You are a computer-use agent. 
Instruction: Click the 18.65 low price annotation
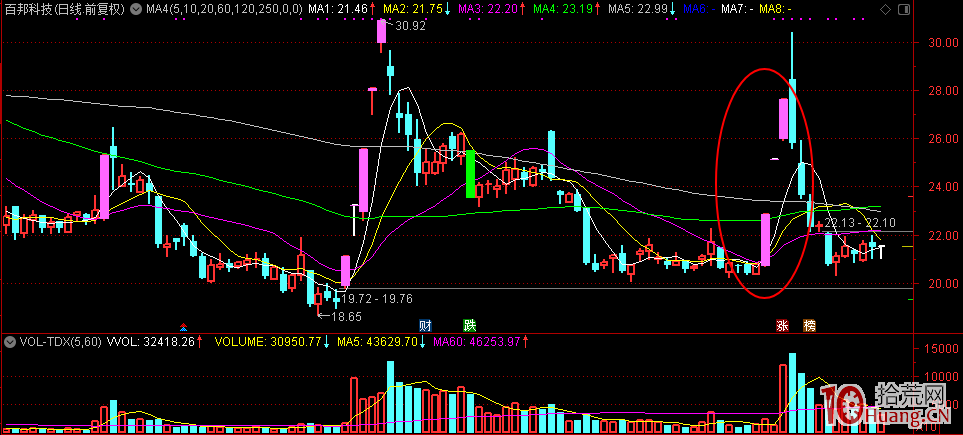[346, 317]
